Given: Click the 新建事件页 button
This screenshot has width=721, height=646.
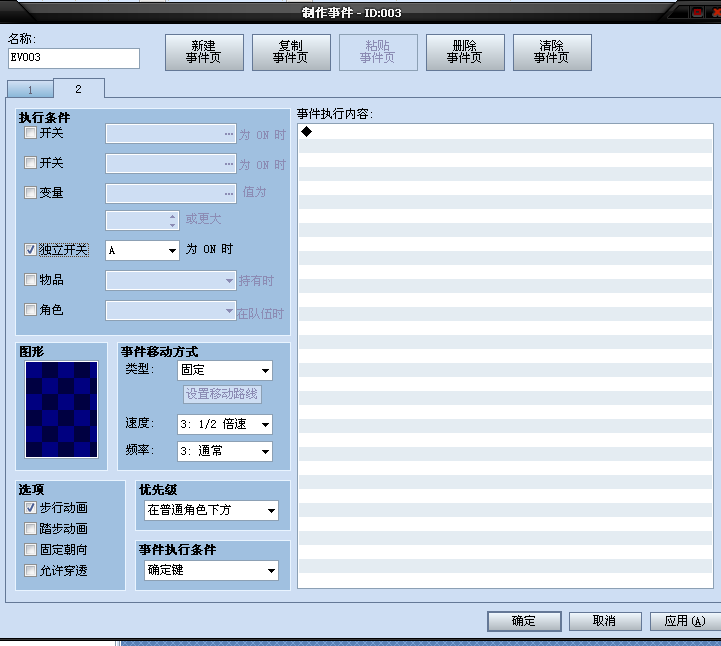Looking at the screenshot, I should (204, 52).
